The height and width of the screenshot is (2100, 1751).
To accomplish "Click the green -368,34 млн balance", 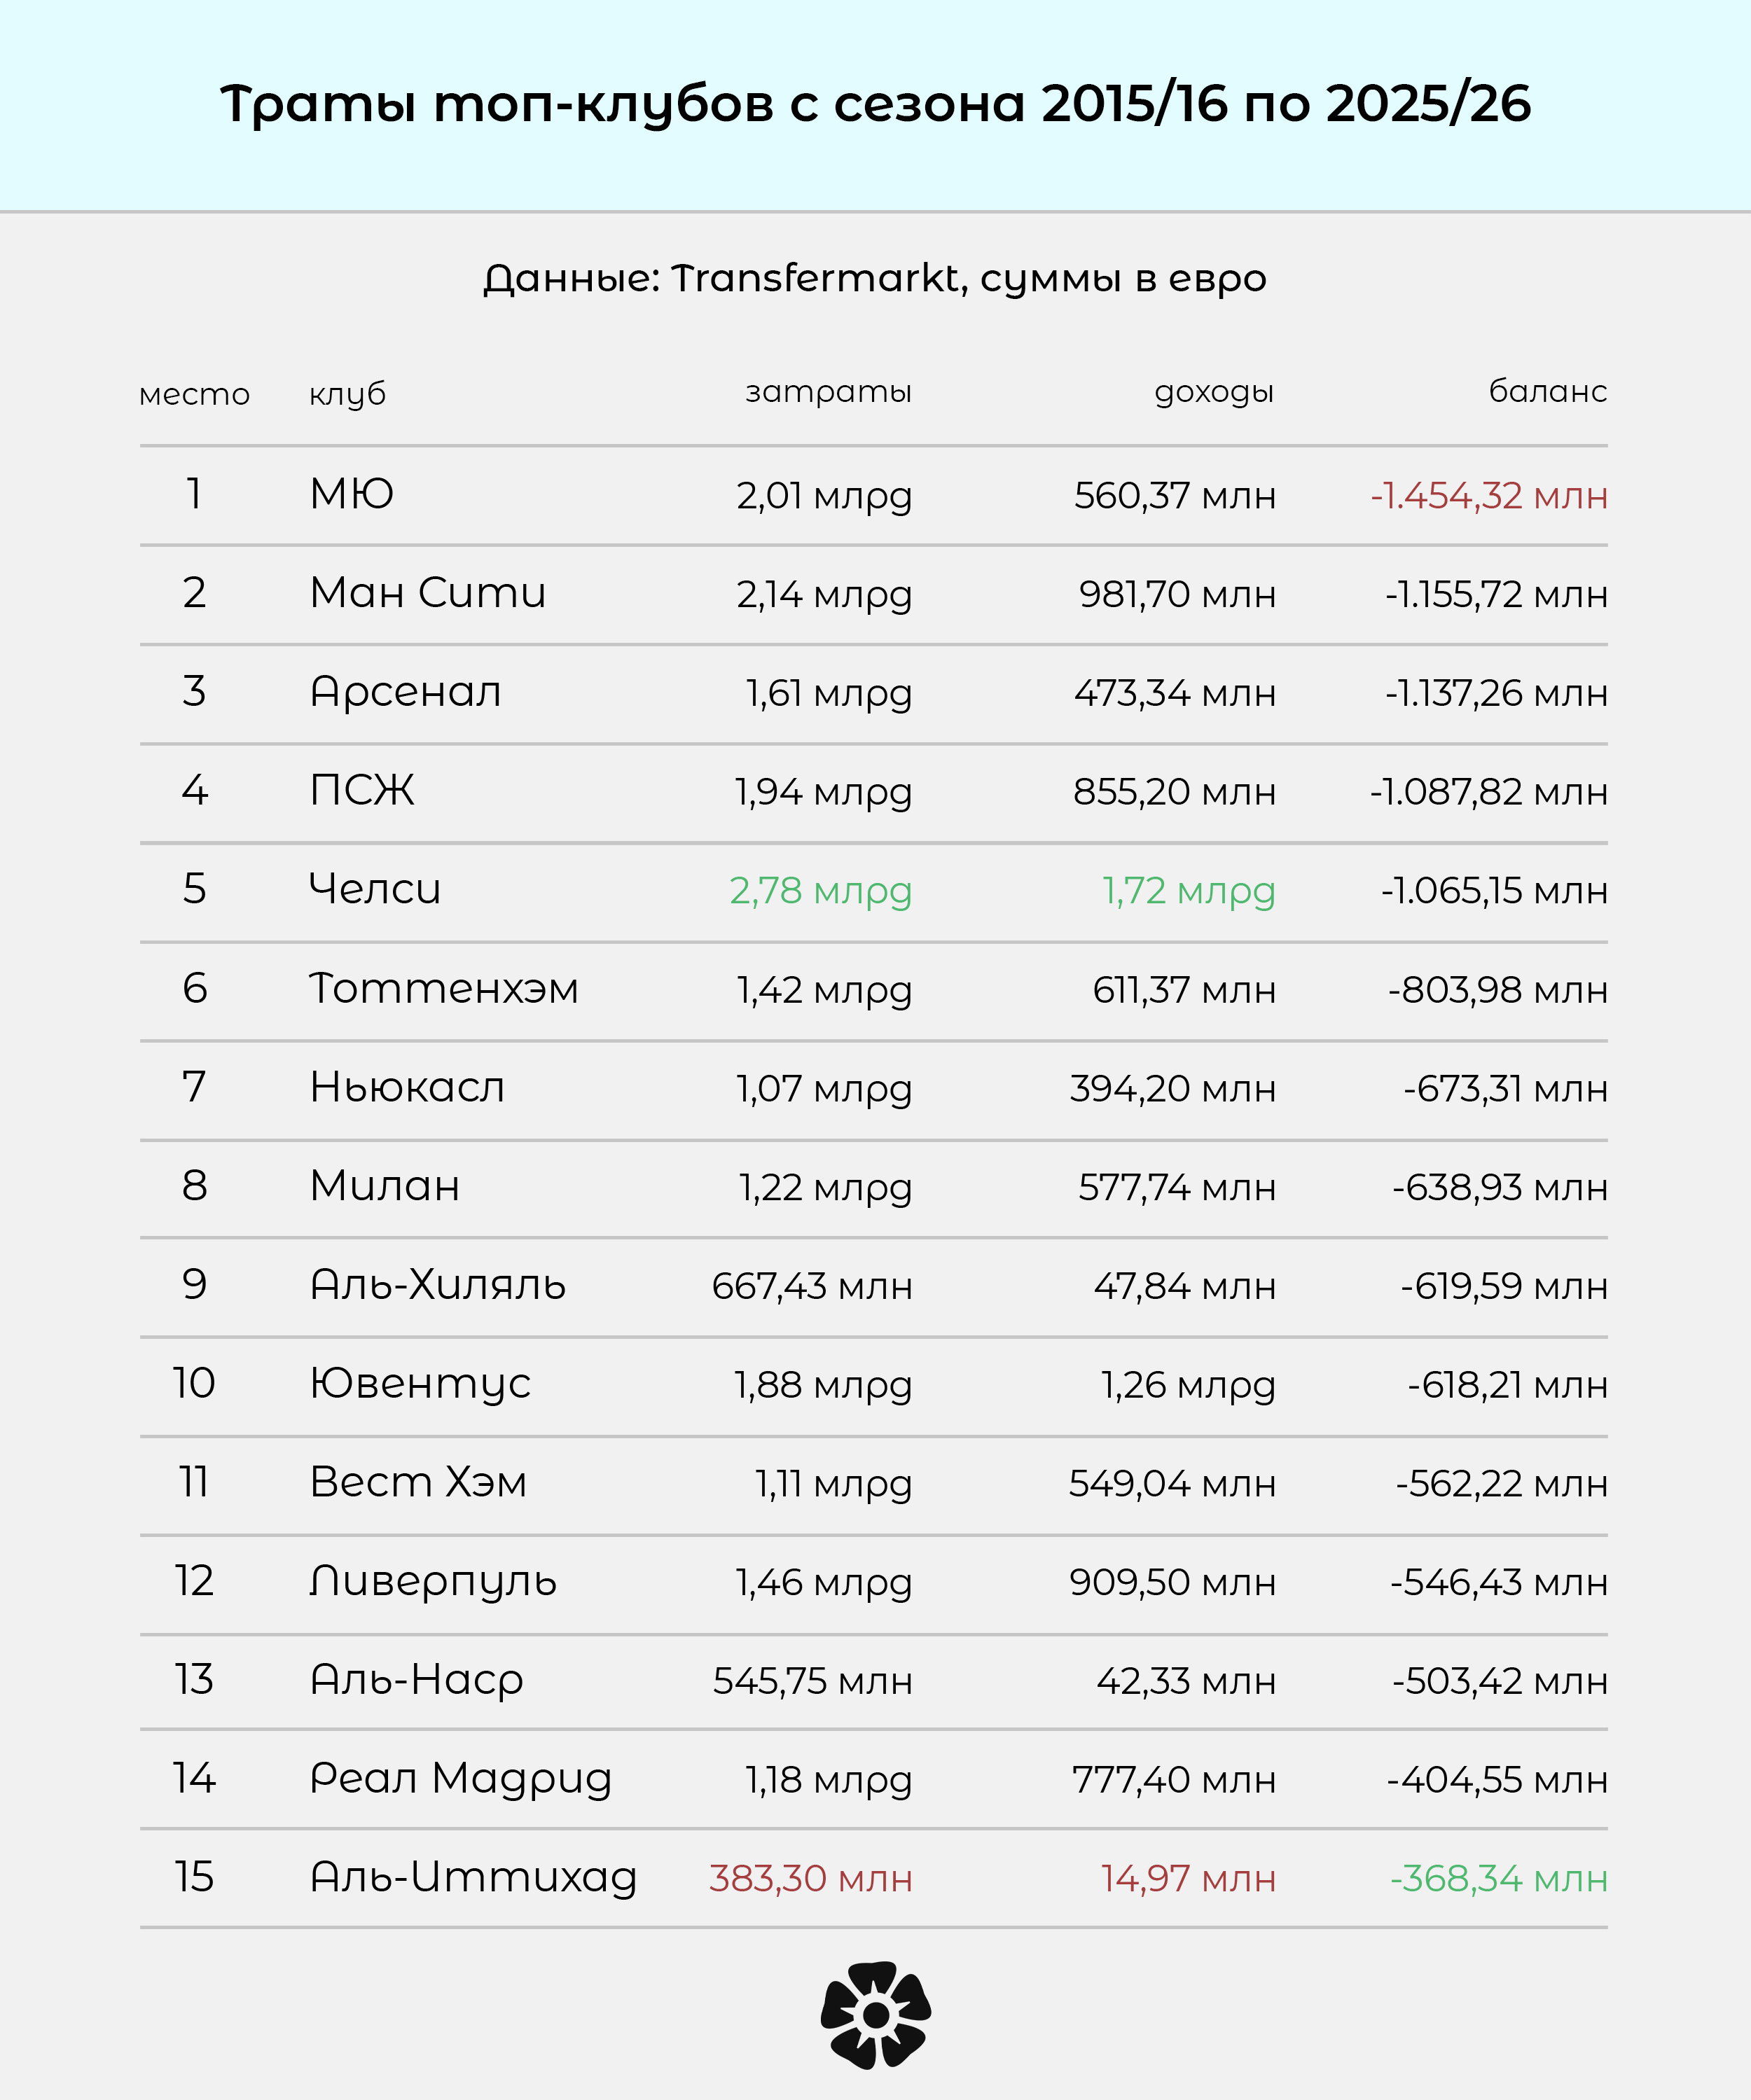I will point(1498,1879).
